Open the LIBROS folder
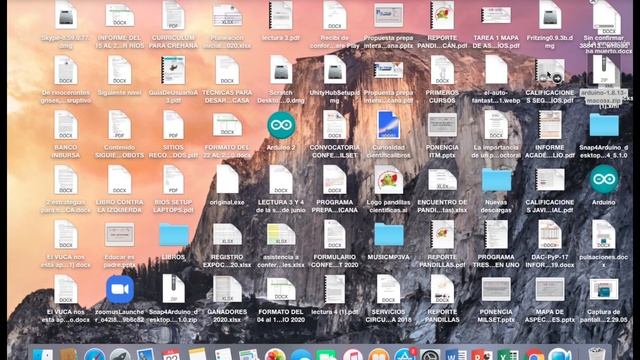The height and width of the screenshot is (360, 640). coord(173,235)
